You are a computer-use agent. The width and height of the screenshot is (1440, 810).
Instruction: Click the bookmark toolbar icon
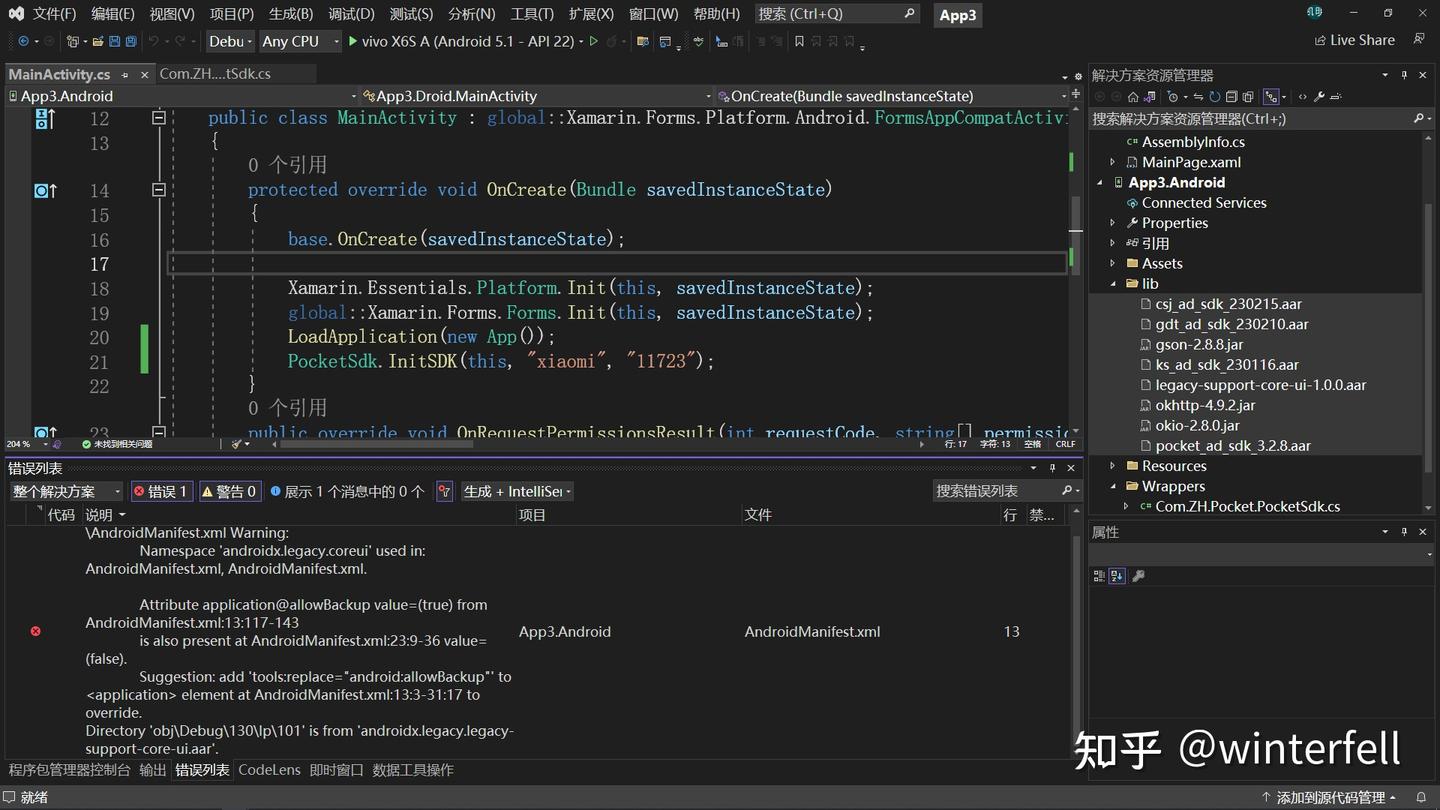[799, 41]
